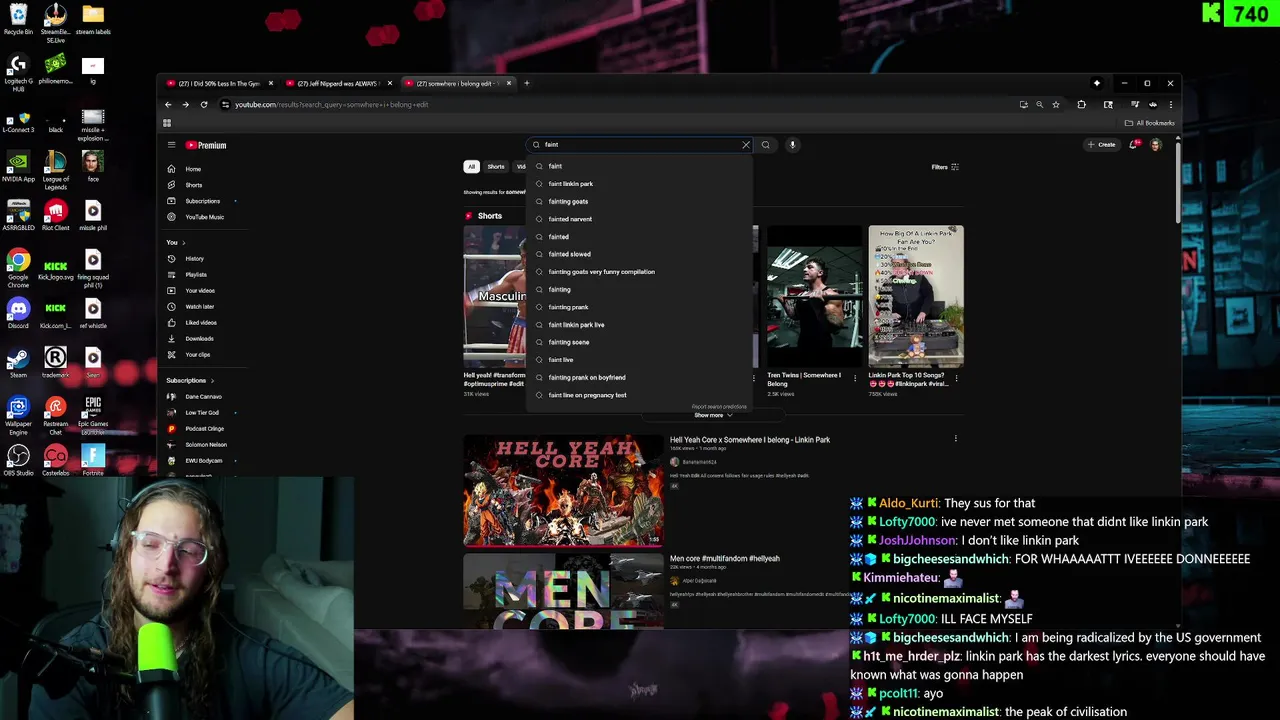Choose suggestion 'faint linkin park'

640,184
